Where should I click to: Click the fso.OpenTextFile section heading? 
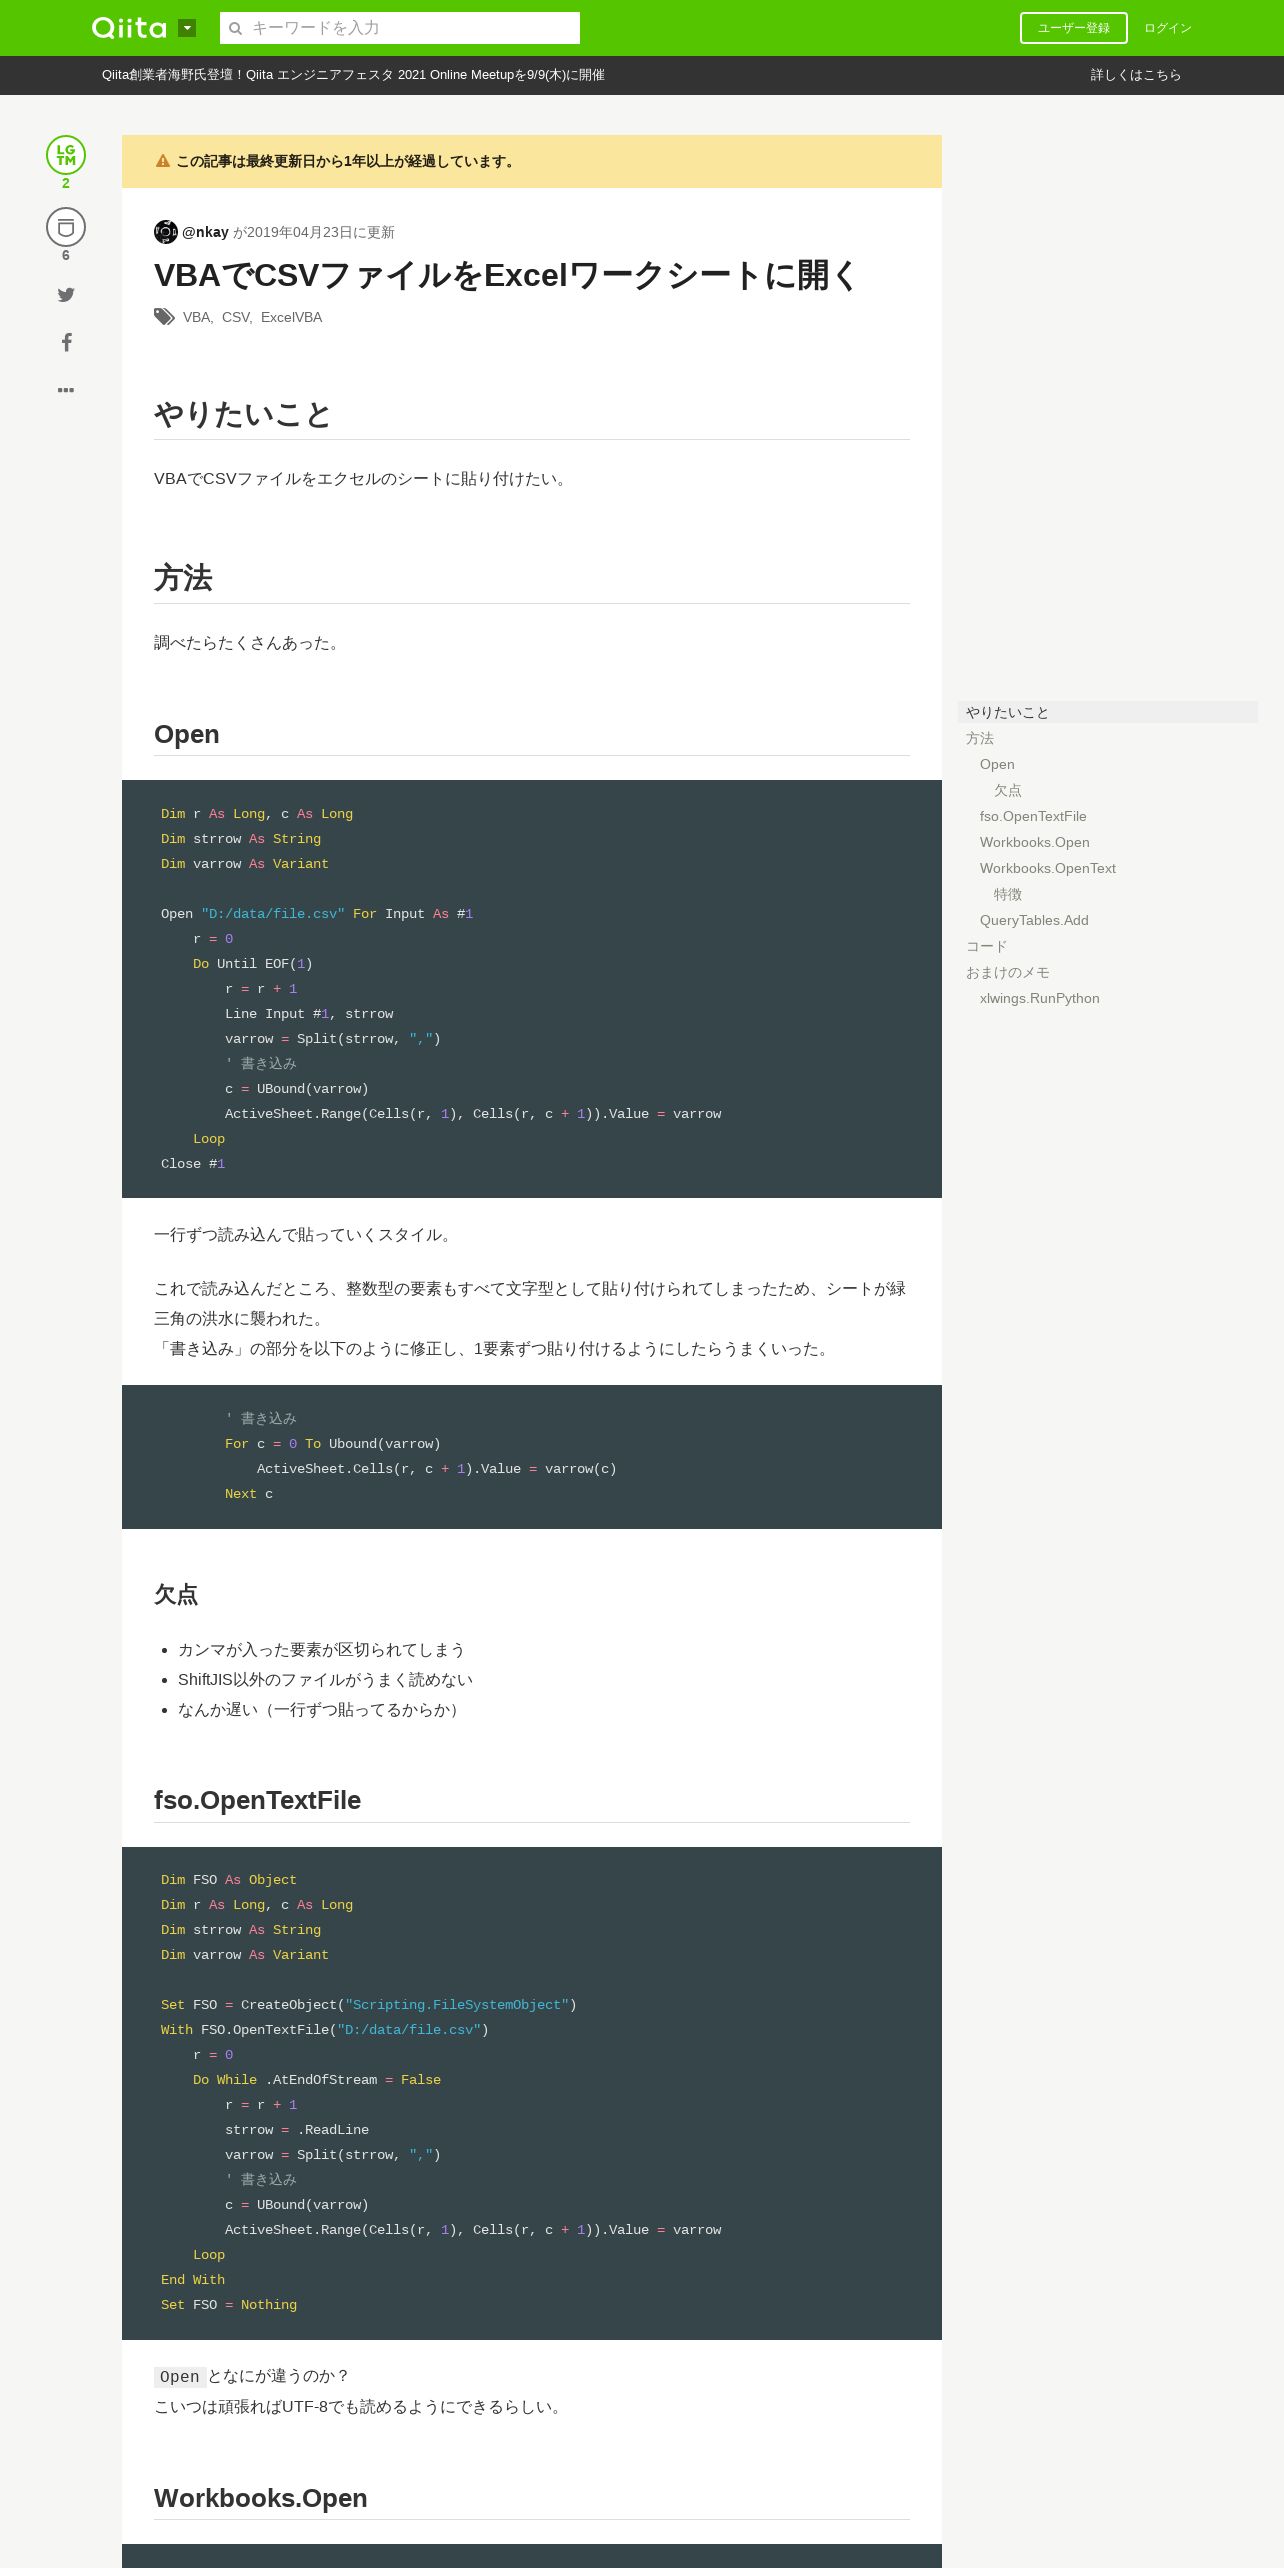[x=257, y=1800]
